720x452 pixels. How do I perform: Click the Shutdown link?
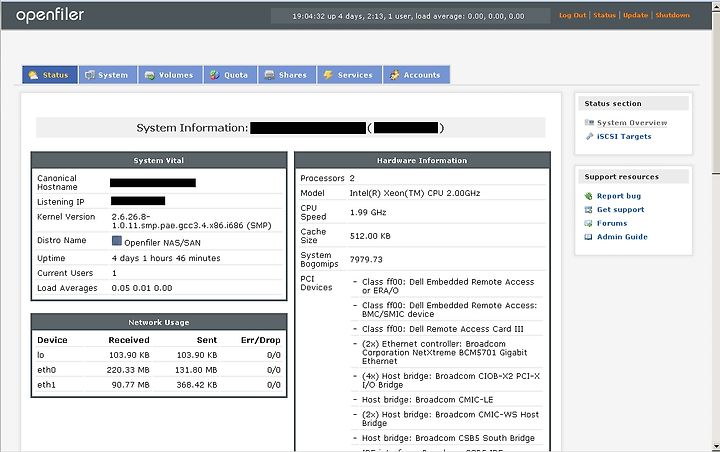click(672, 15)
